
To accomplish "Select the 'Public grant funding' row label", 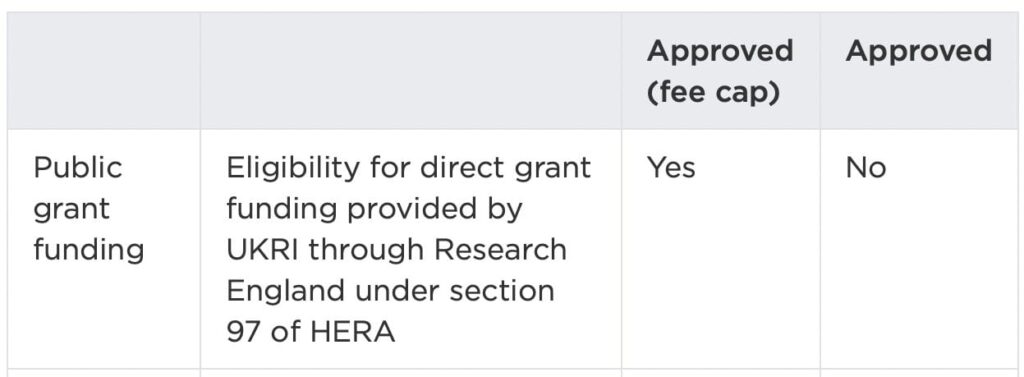I will (89, 209).
